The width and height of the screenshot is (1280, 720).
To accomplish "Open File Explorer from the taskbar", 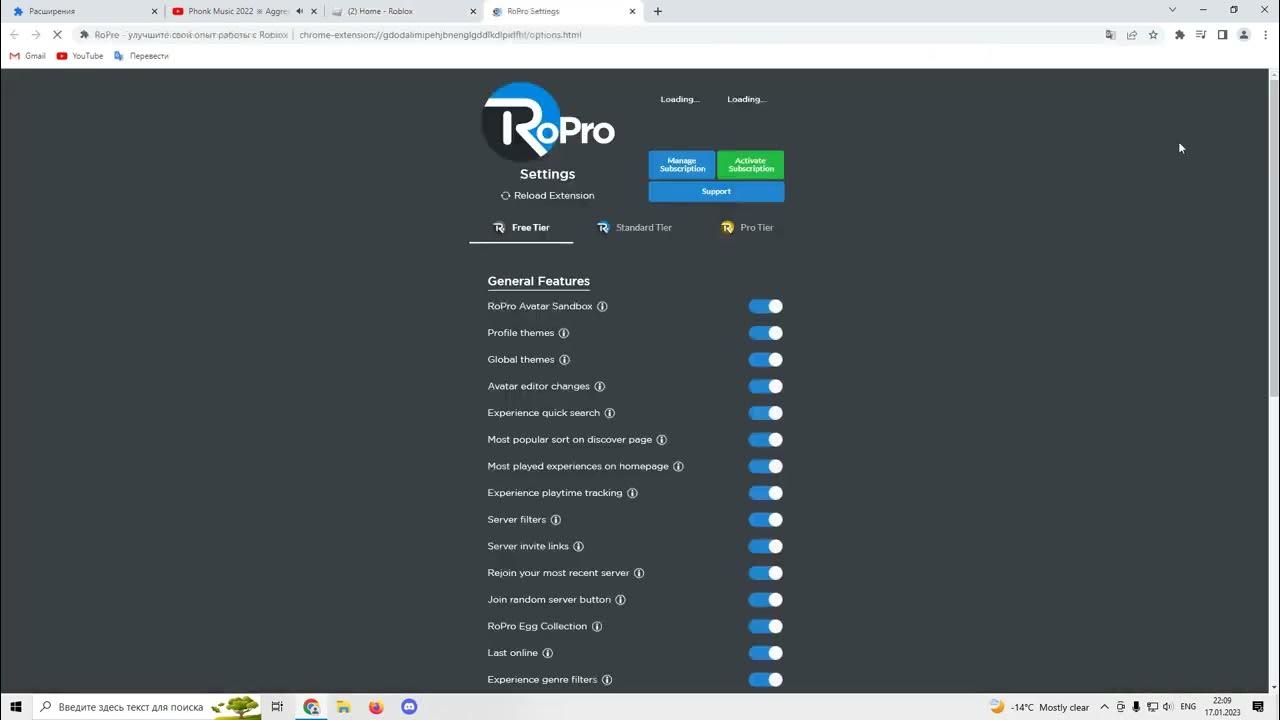I will coord(344,707).
